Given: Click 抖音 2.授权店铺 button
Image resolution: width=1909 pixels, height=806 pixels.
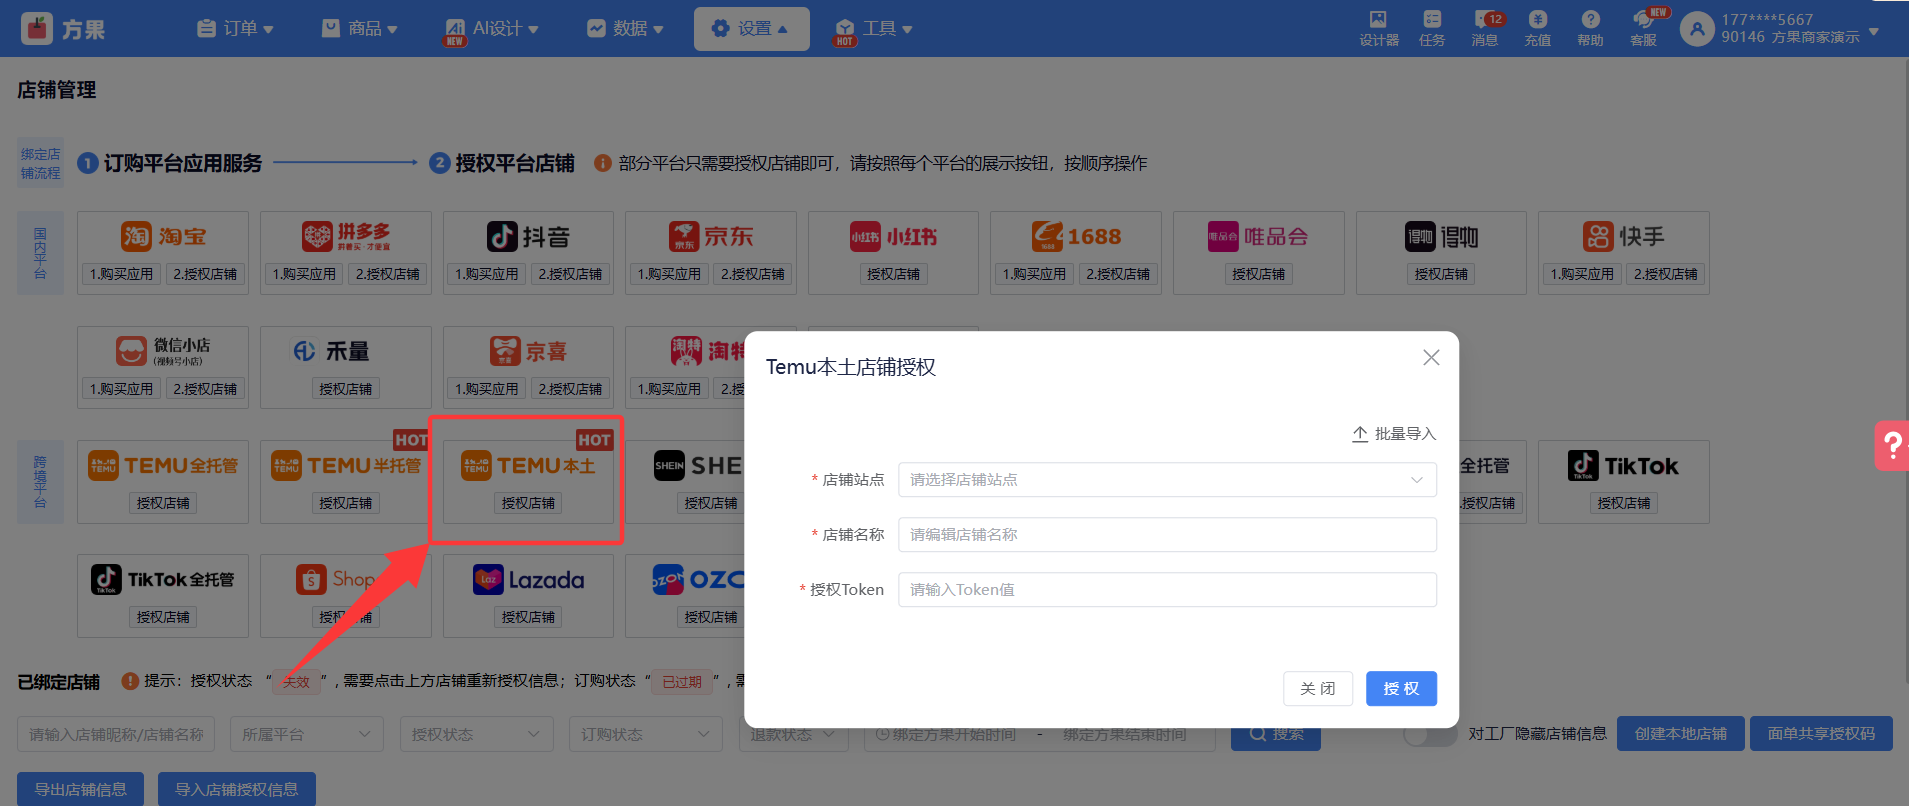Looking at the screenshot, I should (x=571, y=274).
